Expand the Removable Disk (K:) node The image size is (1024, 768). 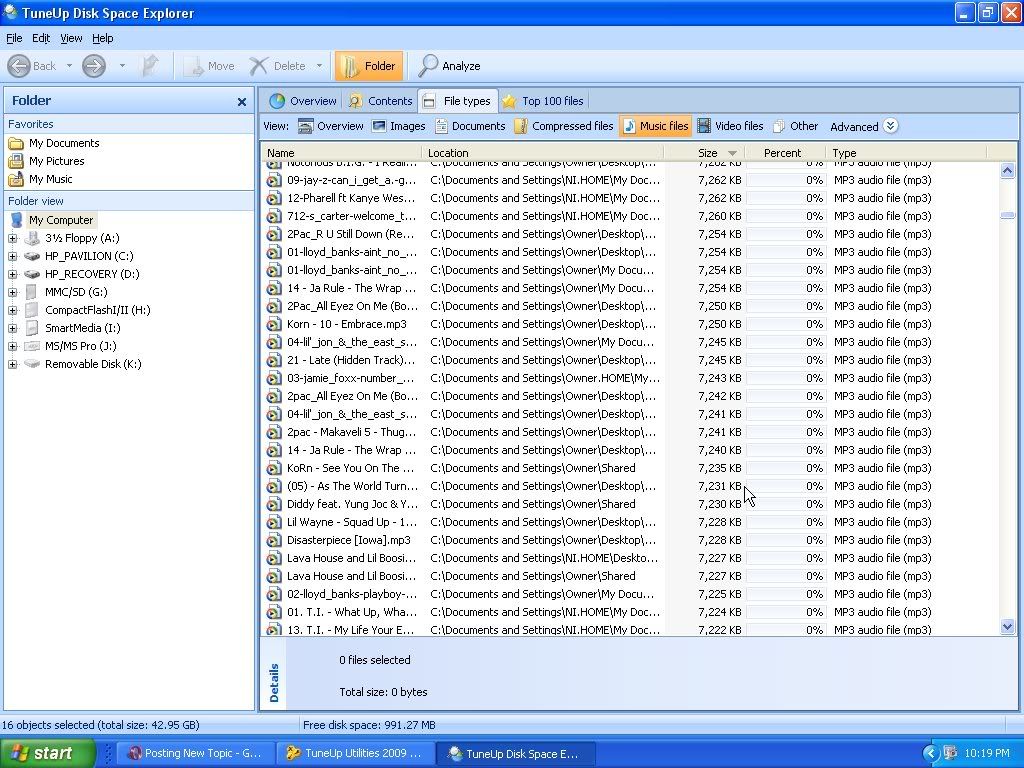12,364
